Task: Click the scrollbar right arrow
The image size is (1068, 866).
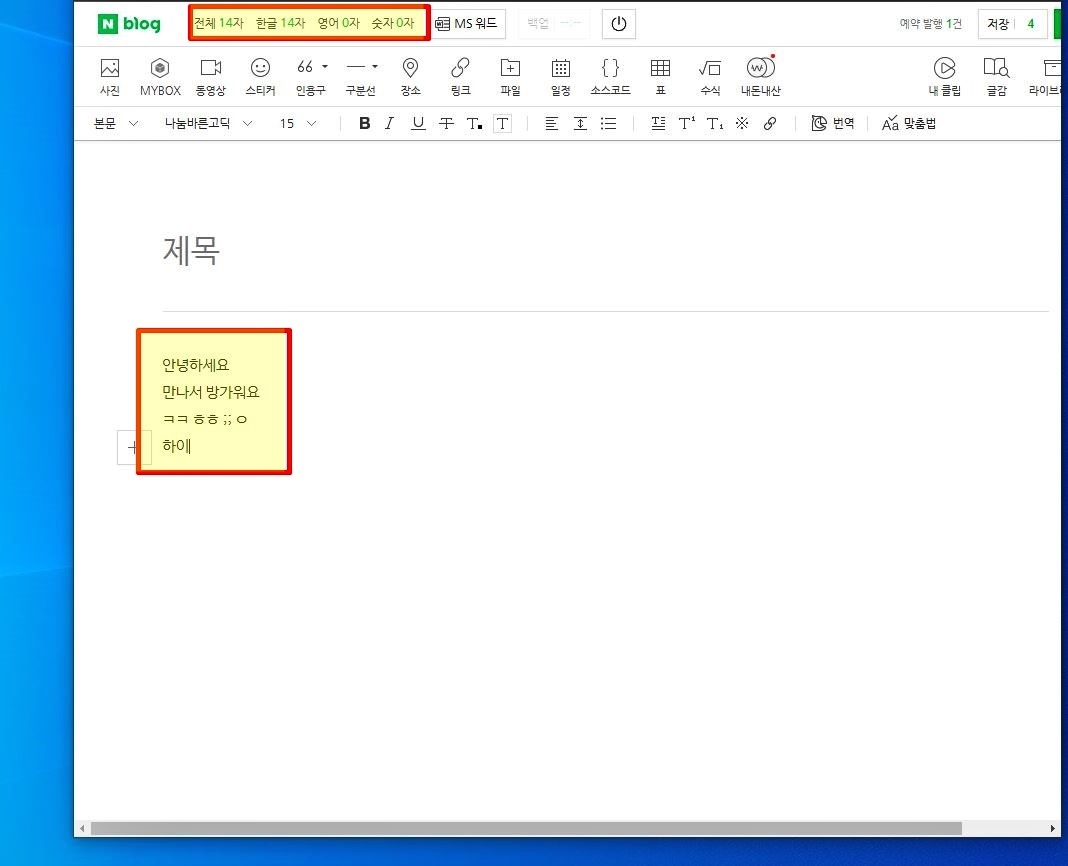Action: [x=1052, y=829]
